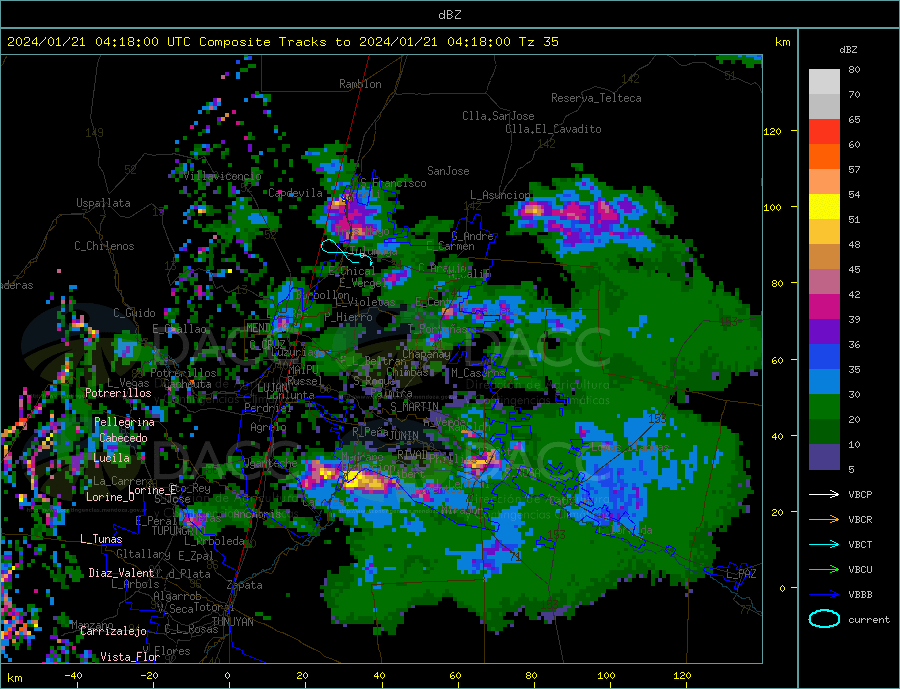900x689 pixels.
Task: Pick the magenta 39–42 dBZ swatch
Action: (824, 307)
